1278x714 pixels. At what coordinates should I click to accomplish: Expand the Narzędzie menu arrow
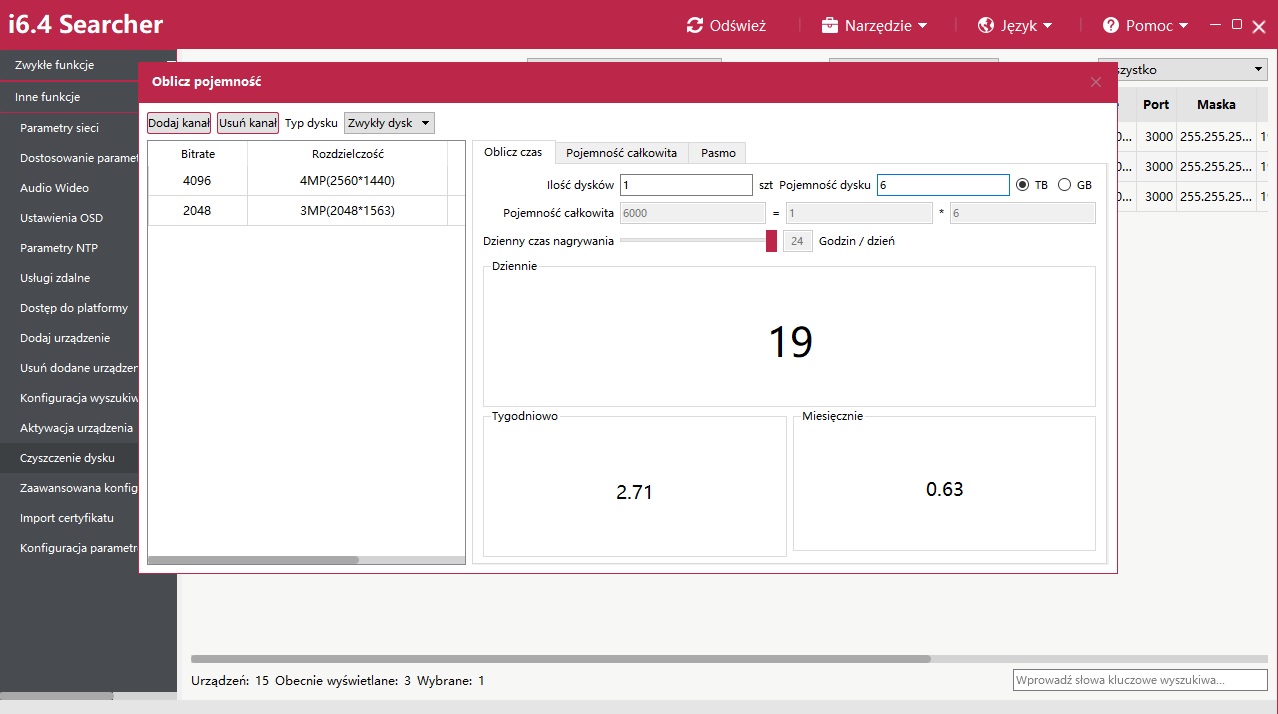pos(923,26)
